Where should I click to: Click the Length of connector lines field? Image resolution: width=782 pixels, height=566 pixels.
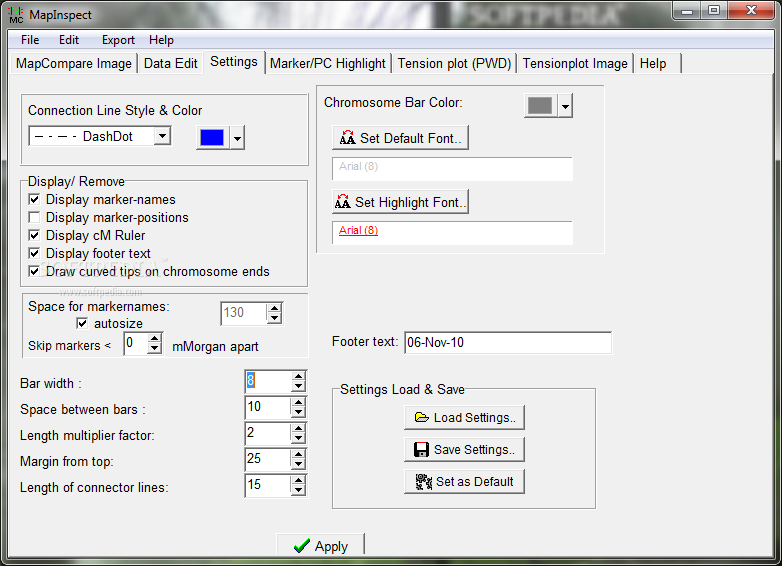[268, 485]
